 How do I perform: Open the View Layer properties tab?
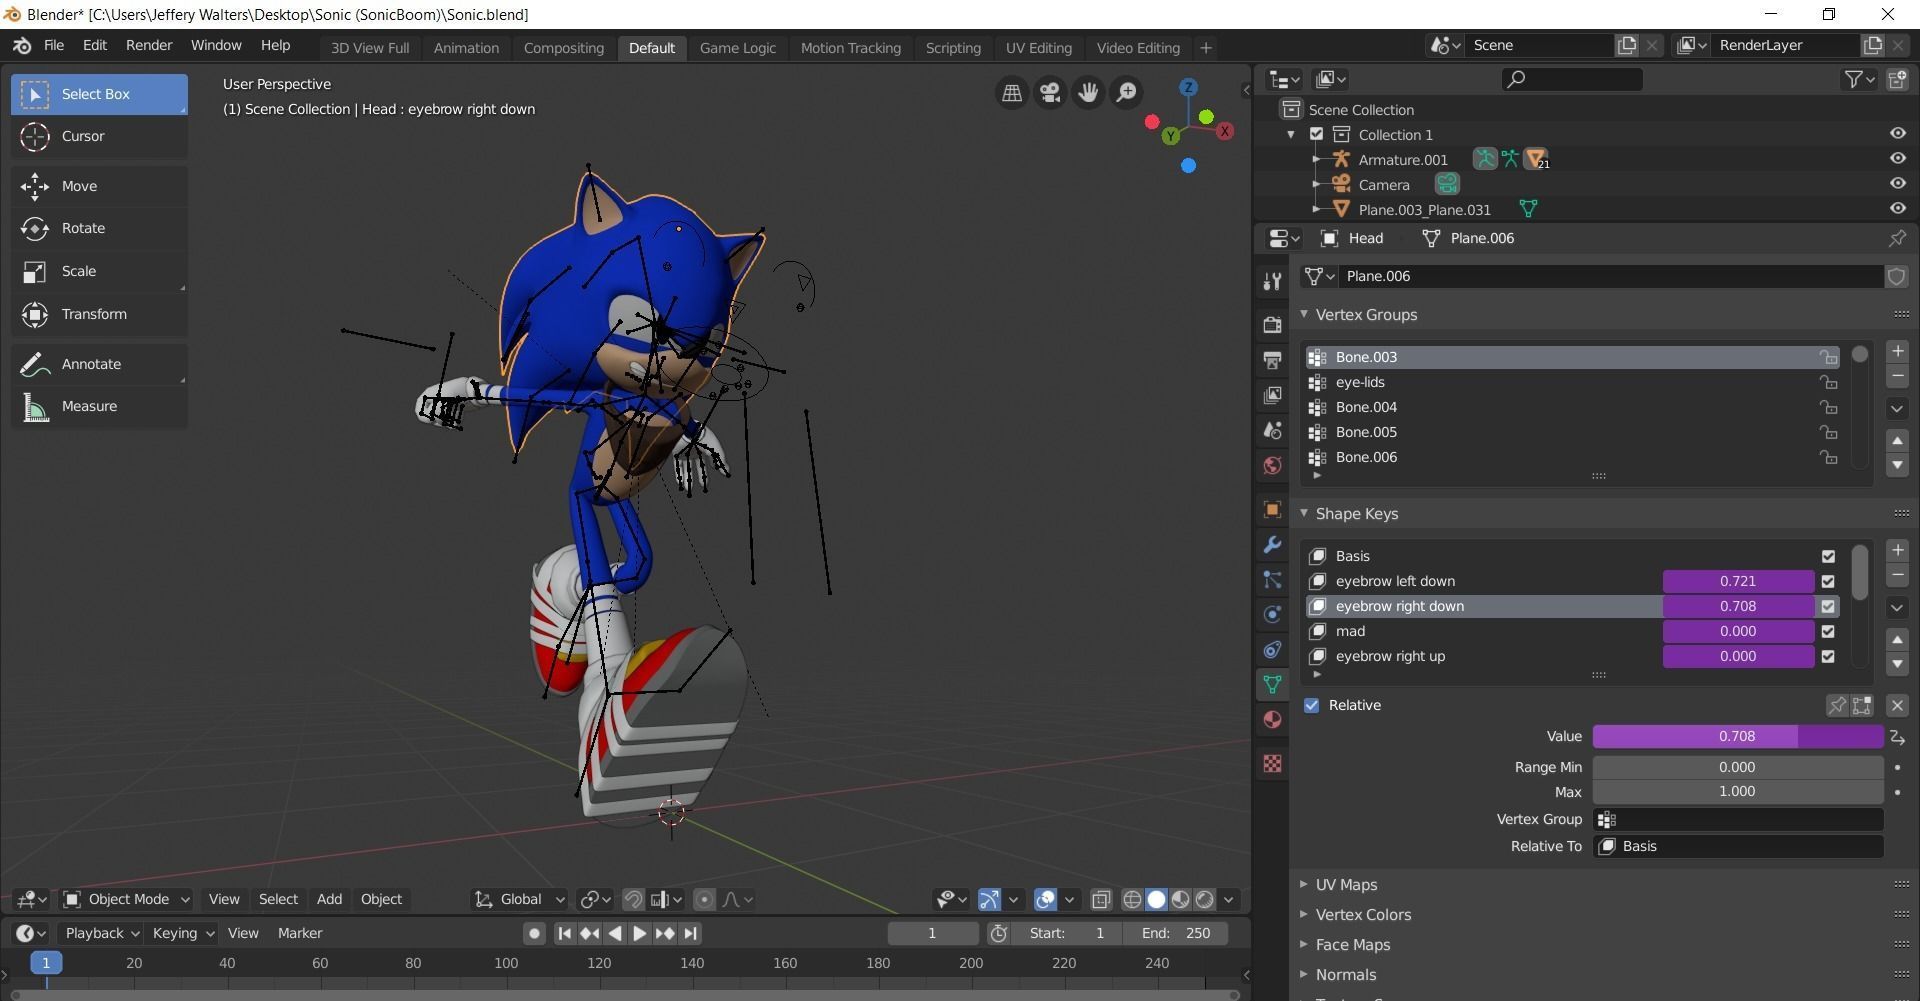tap(1272, 395)
